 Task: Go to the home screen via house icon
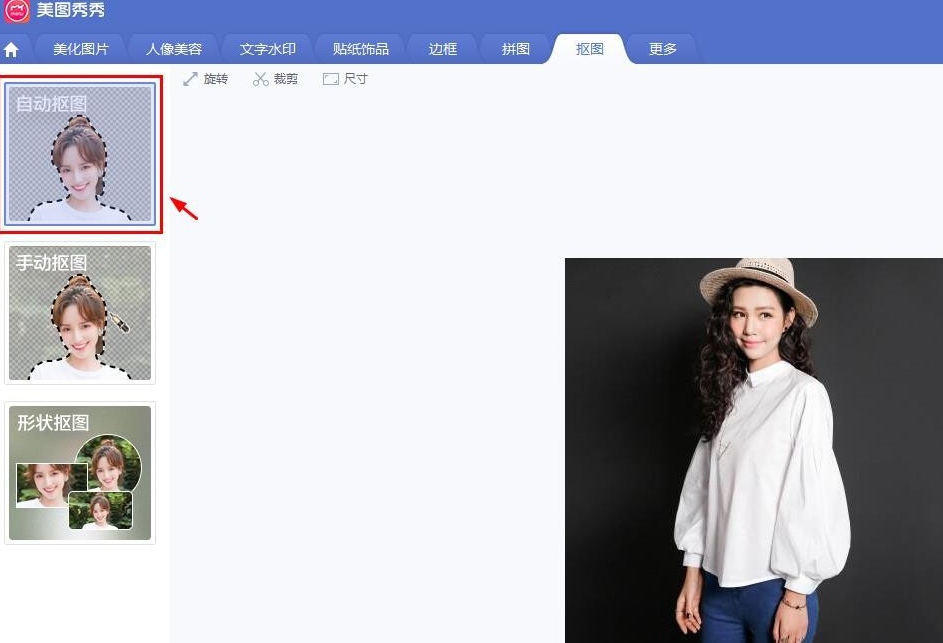point(12,49)
